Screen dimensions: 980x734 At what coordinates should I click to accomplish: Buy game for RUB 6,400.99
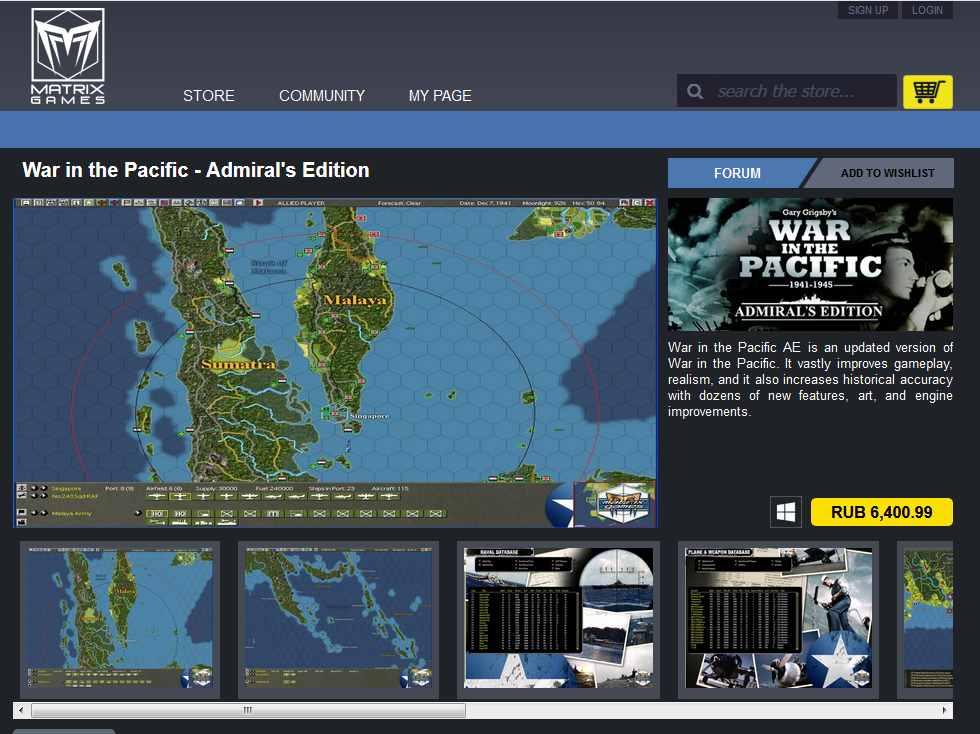click(x=881, y=512)
